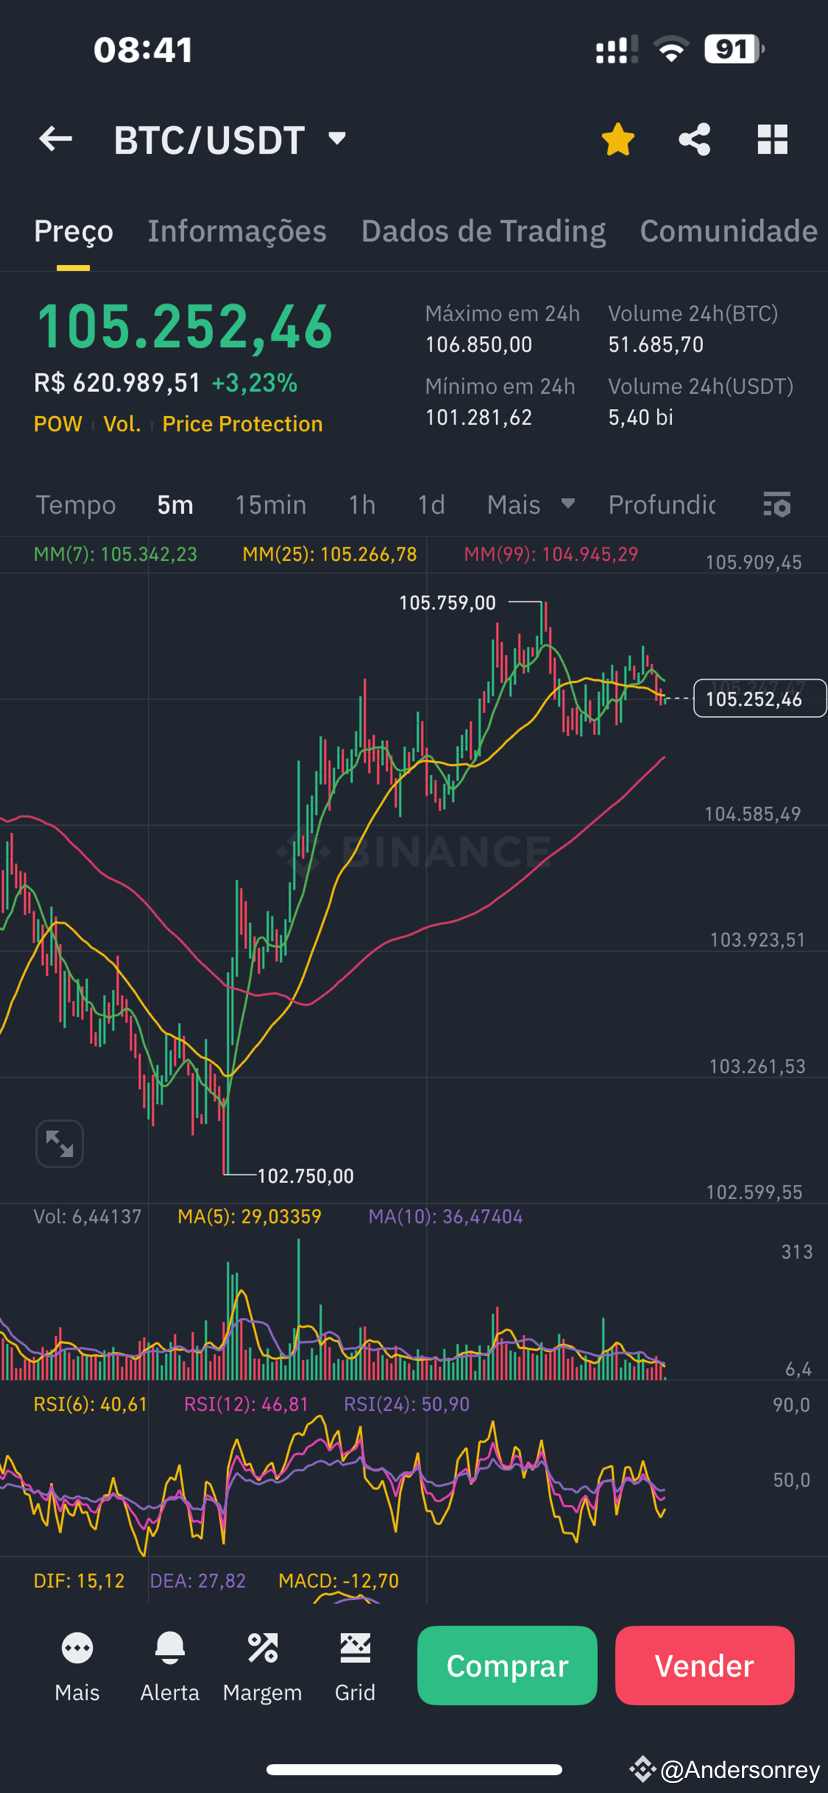Tap the Wi-Fi icon in status bar

[x=671, y=49]
